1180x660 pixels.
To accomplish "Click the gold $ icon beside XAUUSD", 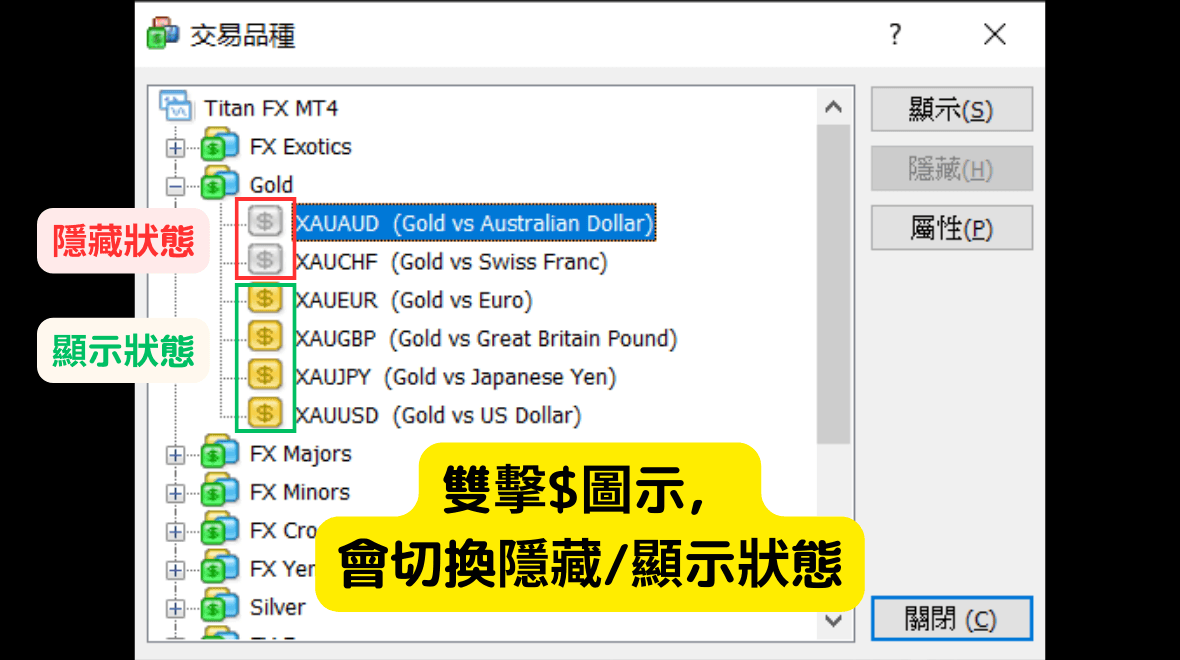I will tap(264, 414).
